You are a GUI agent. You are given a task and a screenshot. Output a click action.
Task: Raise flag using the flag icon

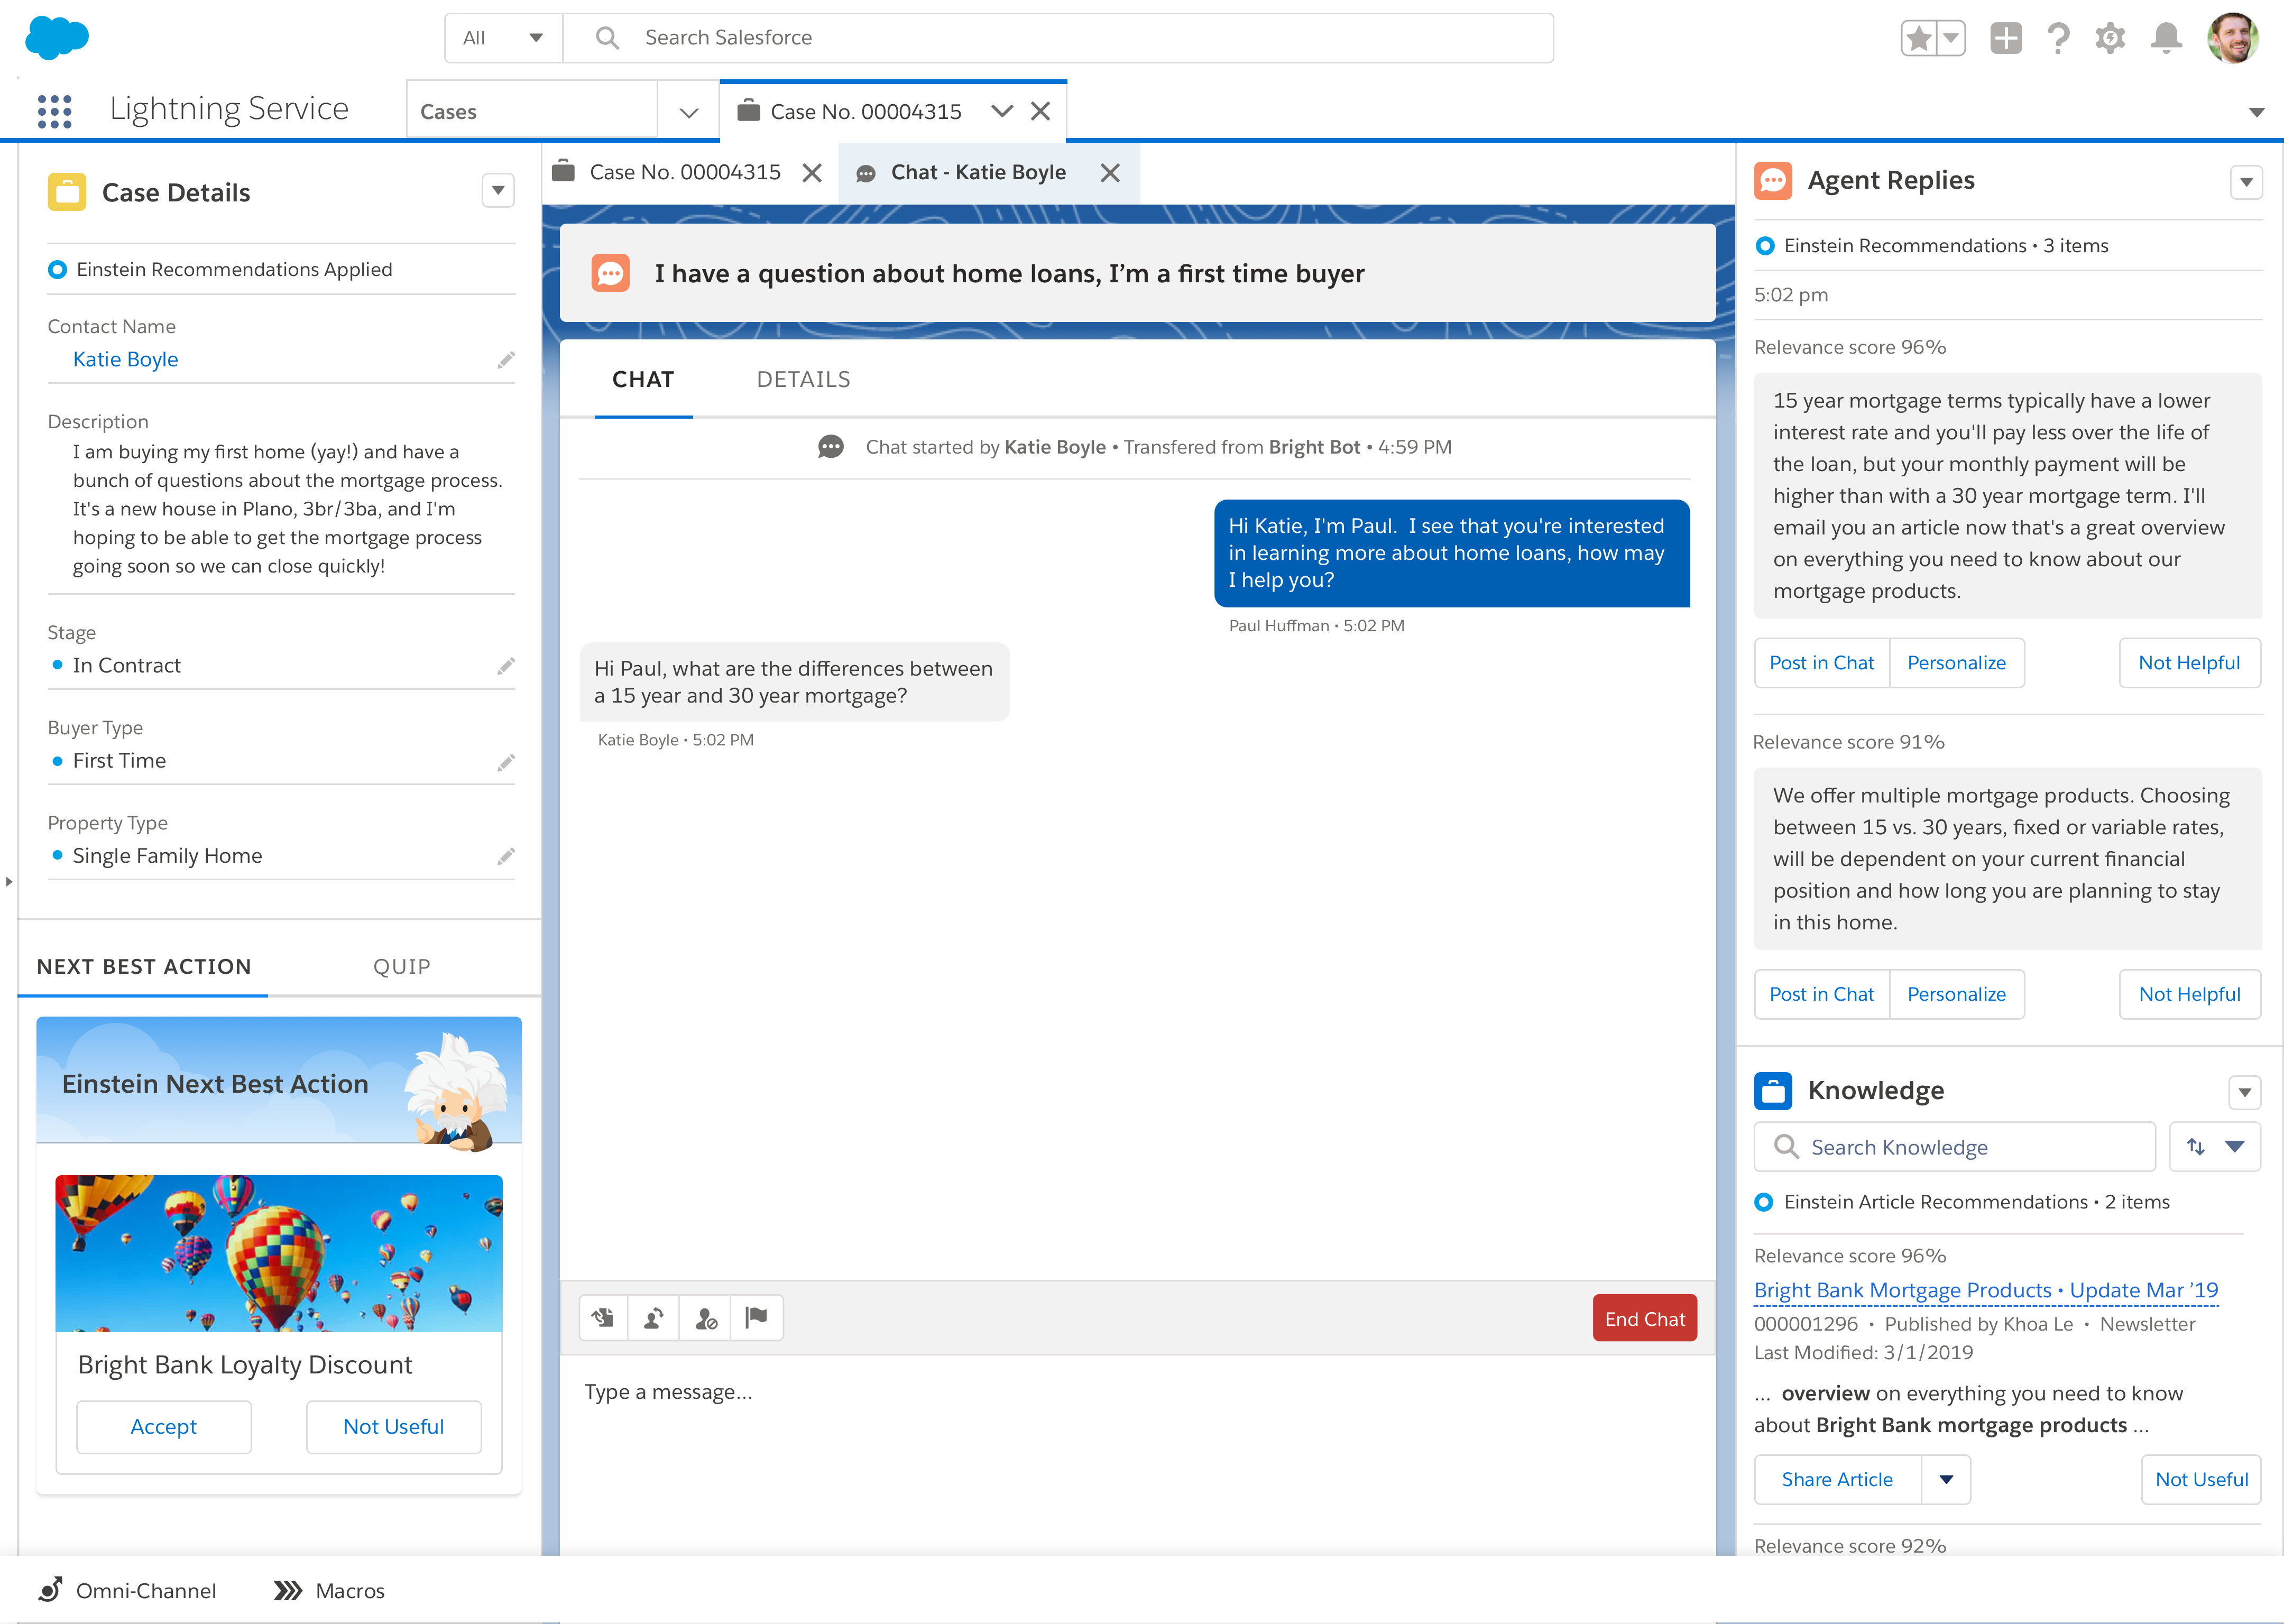(757, 1318)
